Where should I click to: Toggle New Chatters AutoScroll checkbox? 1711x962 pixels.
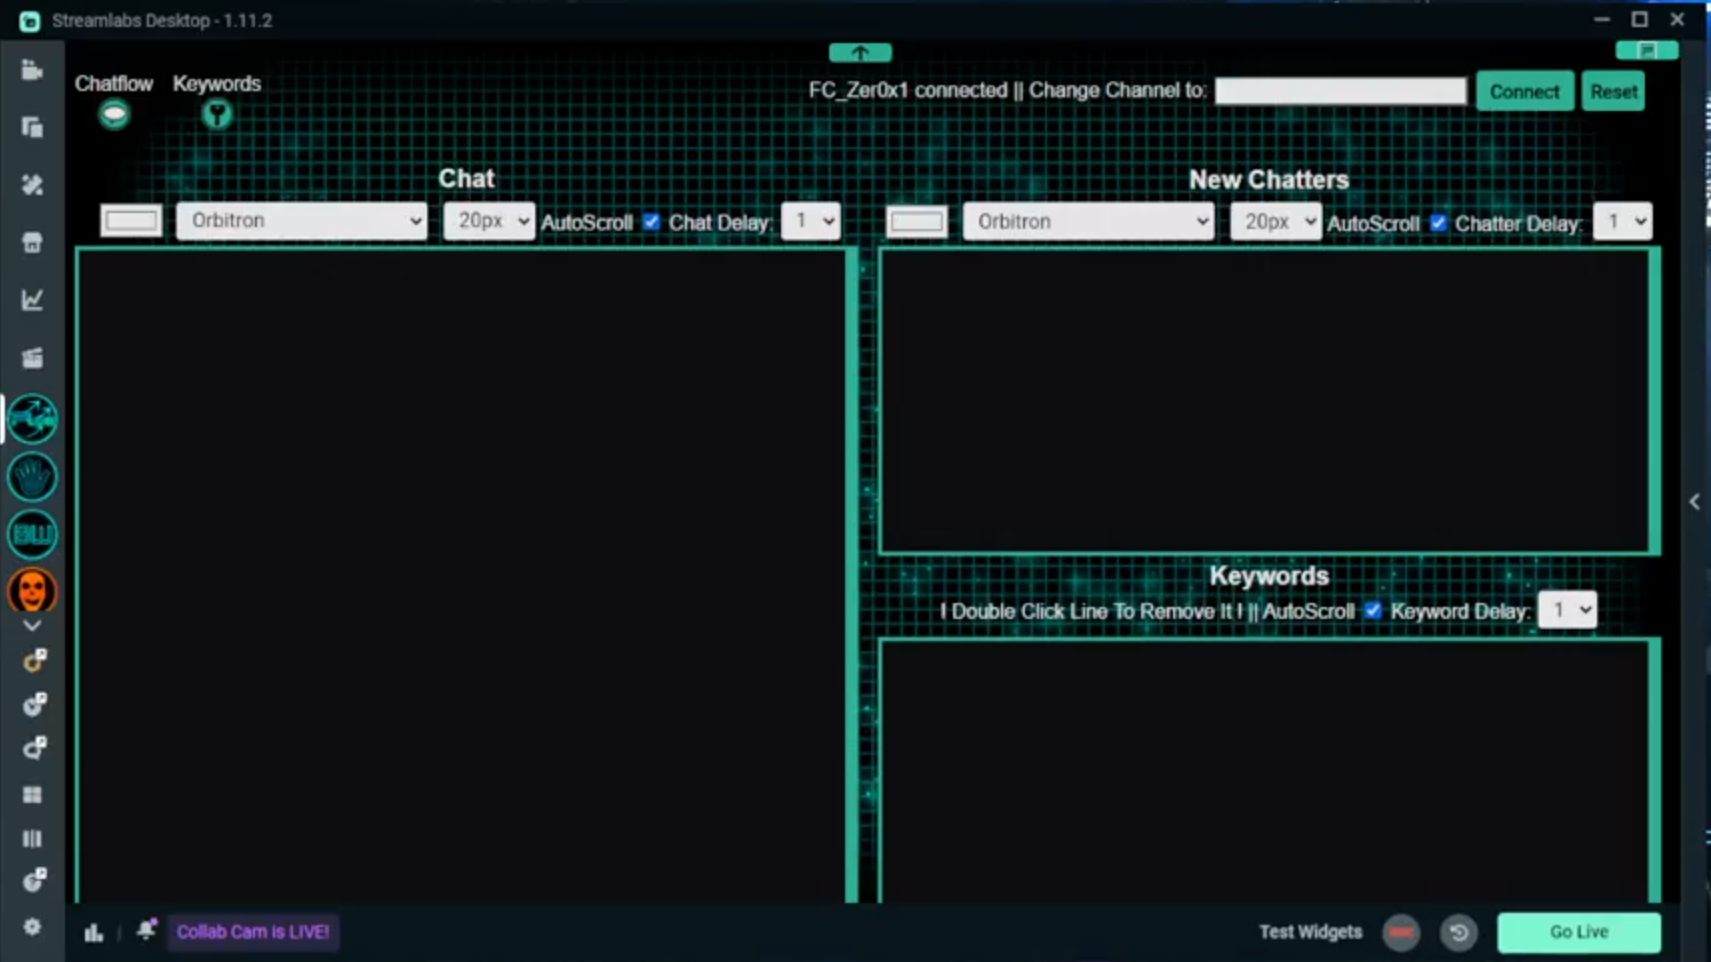click(x=1438, y=223)
